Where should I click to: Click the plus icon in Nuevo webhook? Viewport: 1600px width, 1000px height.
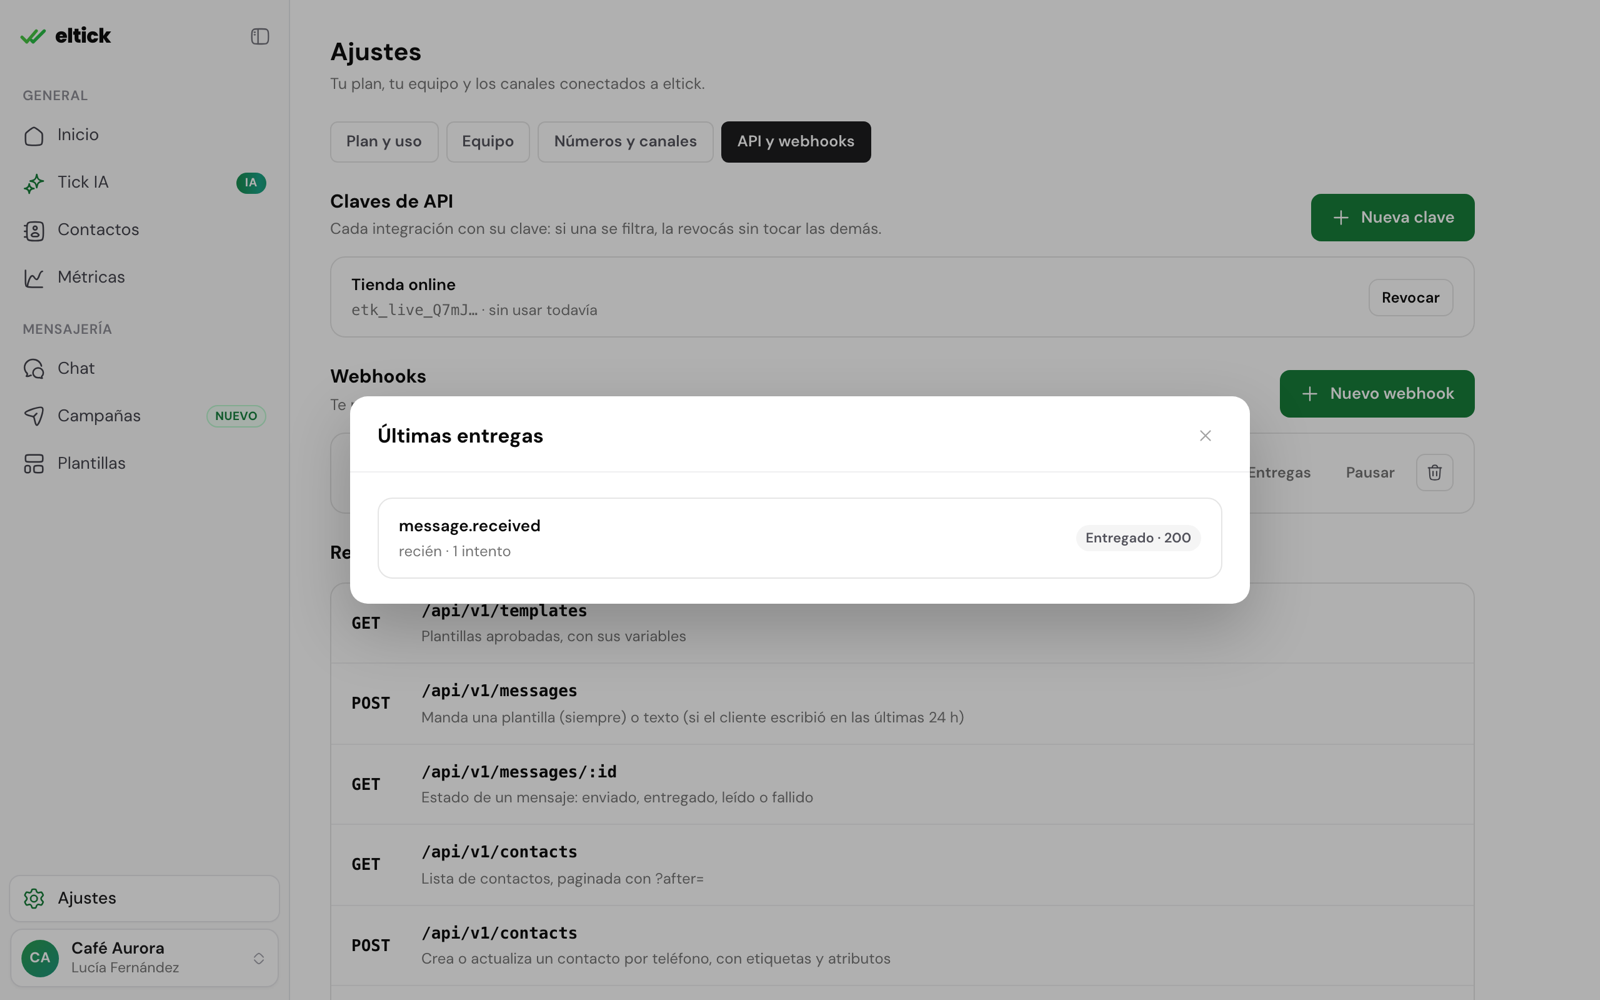click(1309, 394)
